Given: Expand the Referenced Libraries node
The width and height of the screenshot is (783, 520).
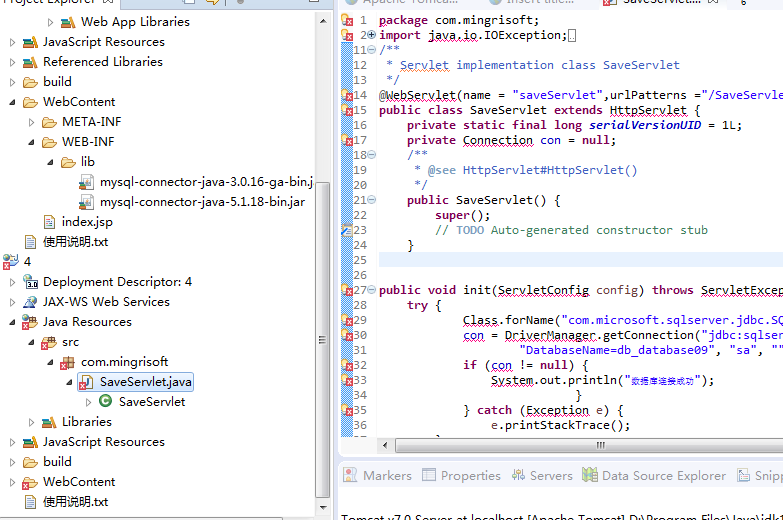Looking at the screenshot, I should [12, 62].
